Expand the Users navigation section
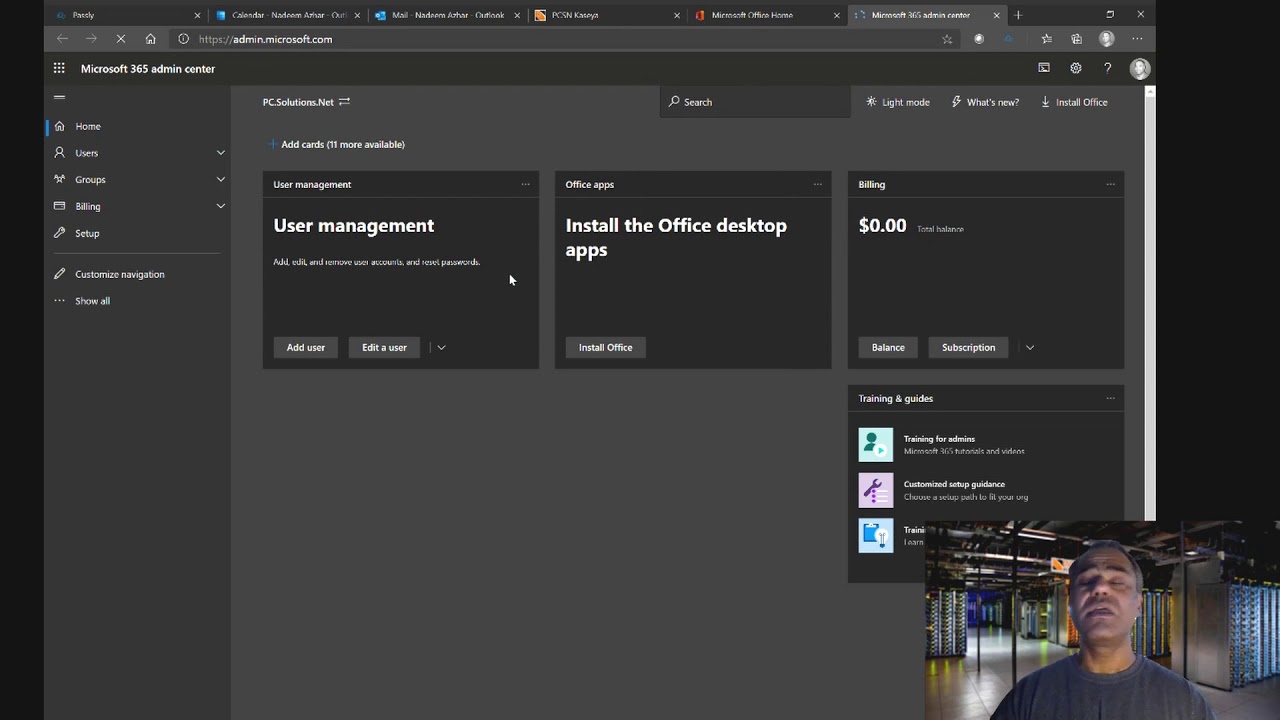The width and height of the screenshot is (1280, 720). (220, 153)
